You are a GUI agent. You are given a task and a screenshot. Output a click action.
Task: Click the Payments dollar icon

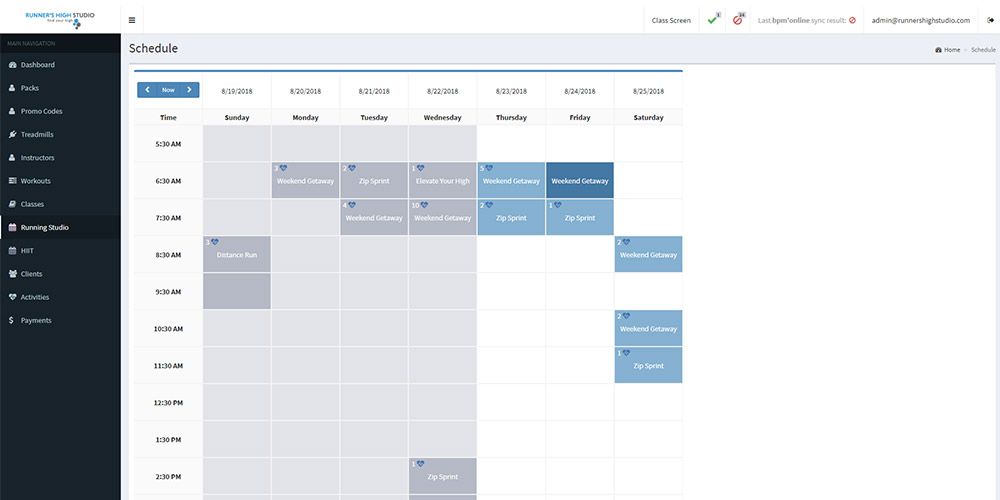click(12, 320)
